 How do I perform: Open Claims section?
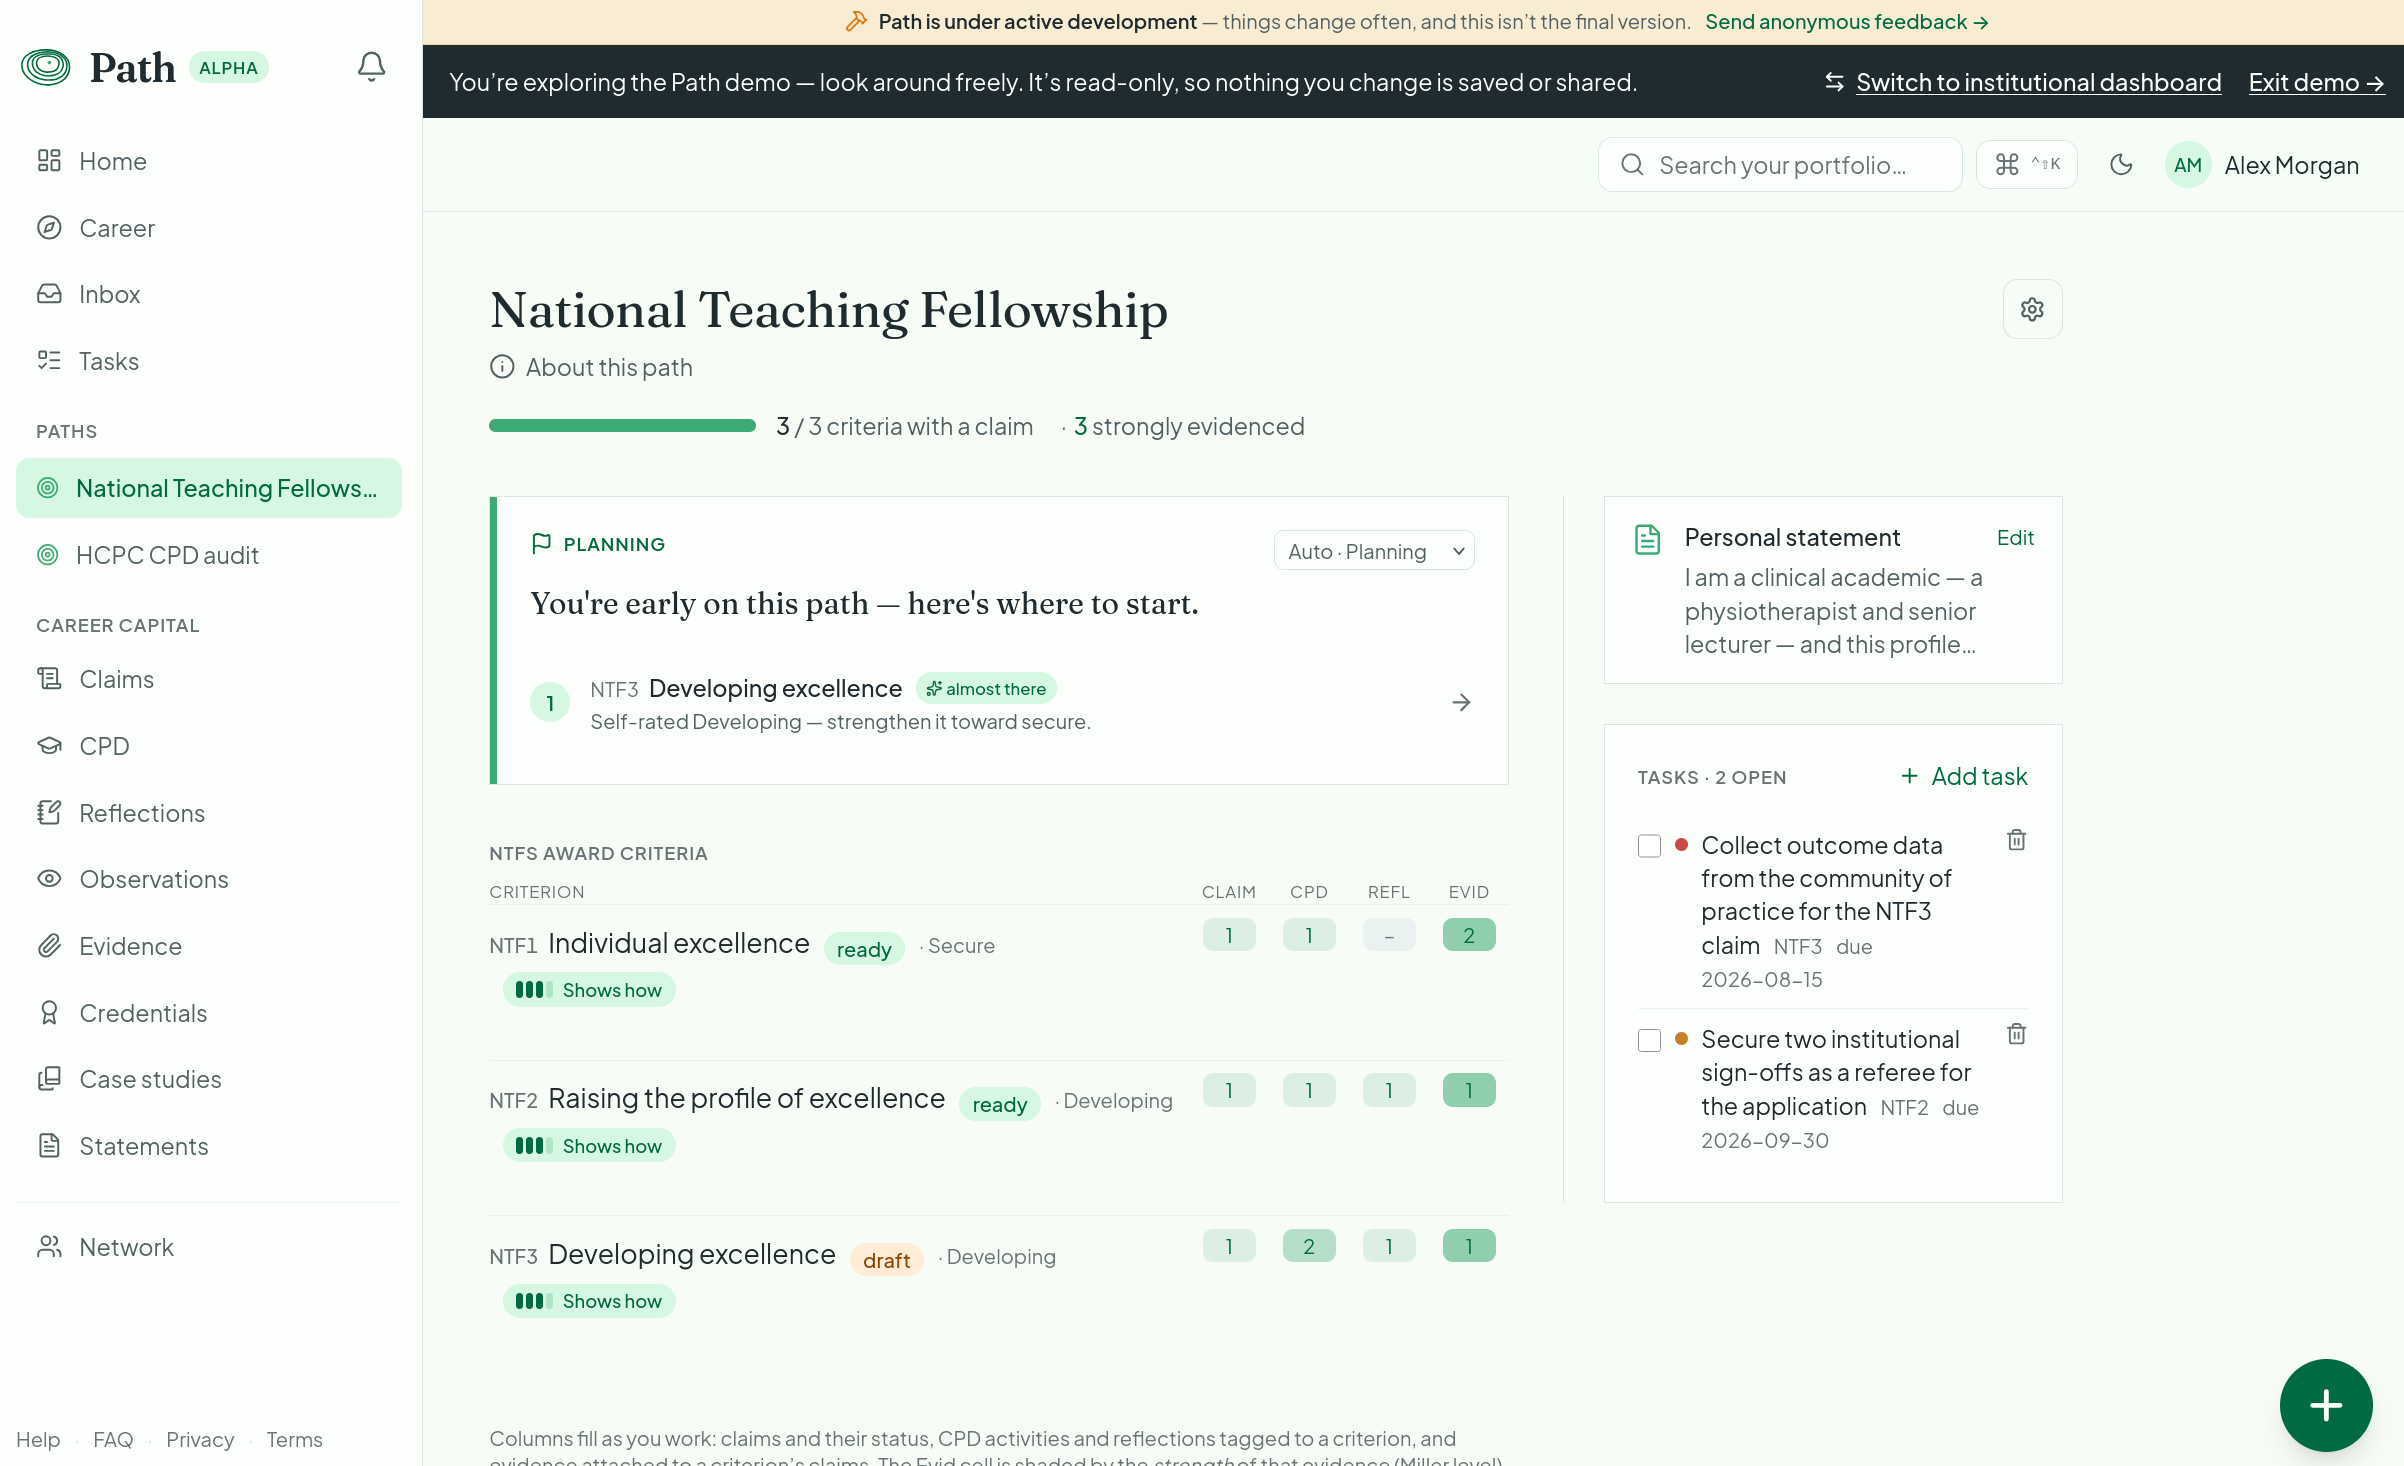point(209,679)
